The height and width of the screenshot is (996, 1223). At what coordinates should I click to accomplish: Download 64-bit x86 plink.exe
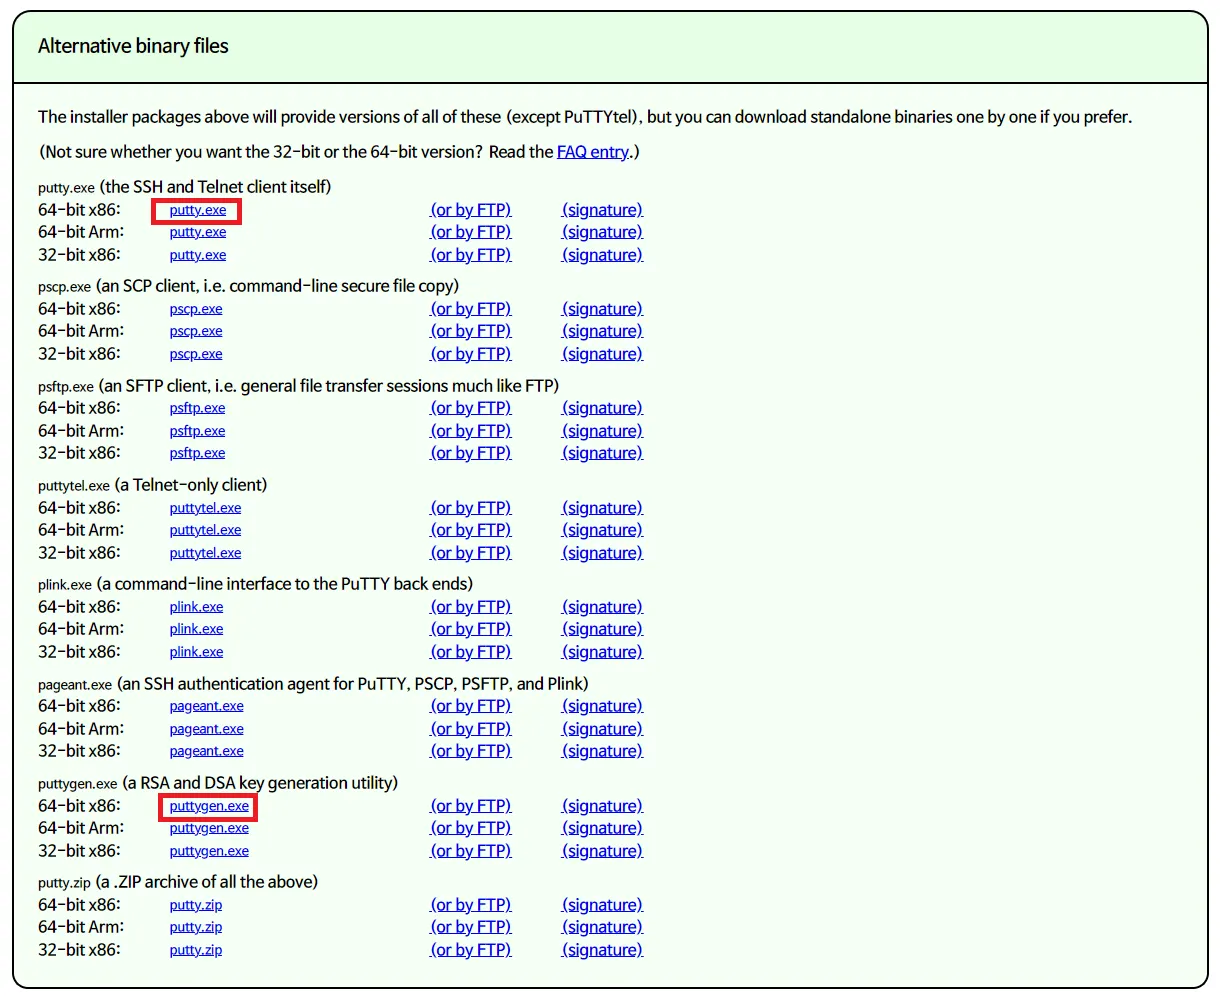(196, 607)
